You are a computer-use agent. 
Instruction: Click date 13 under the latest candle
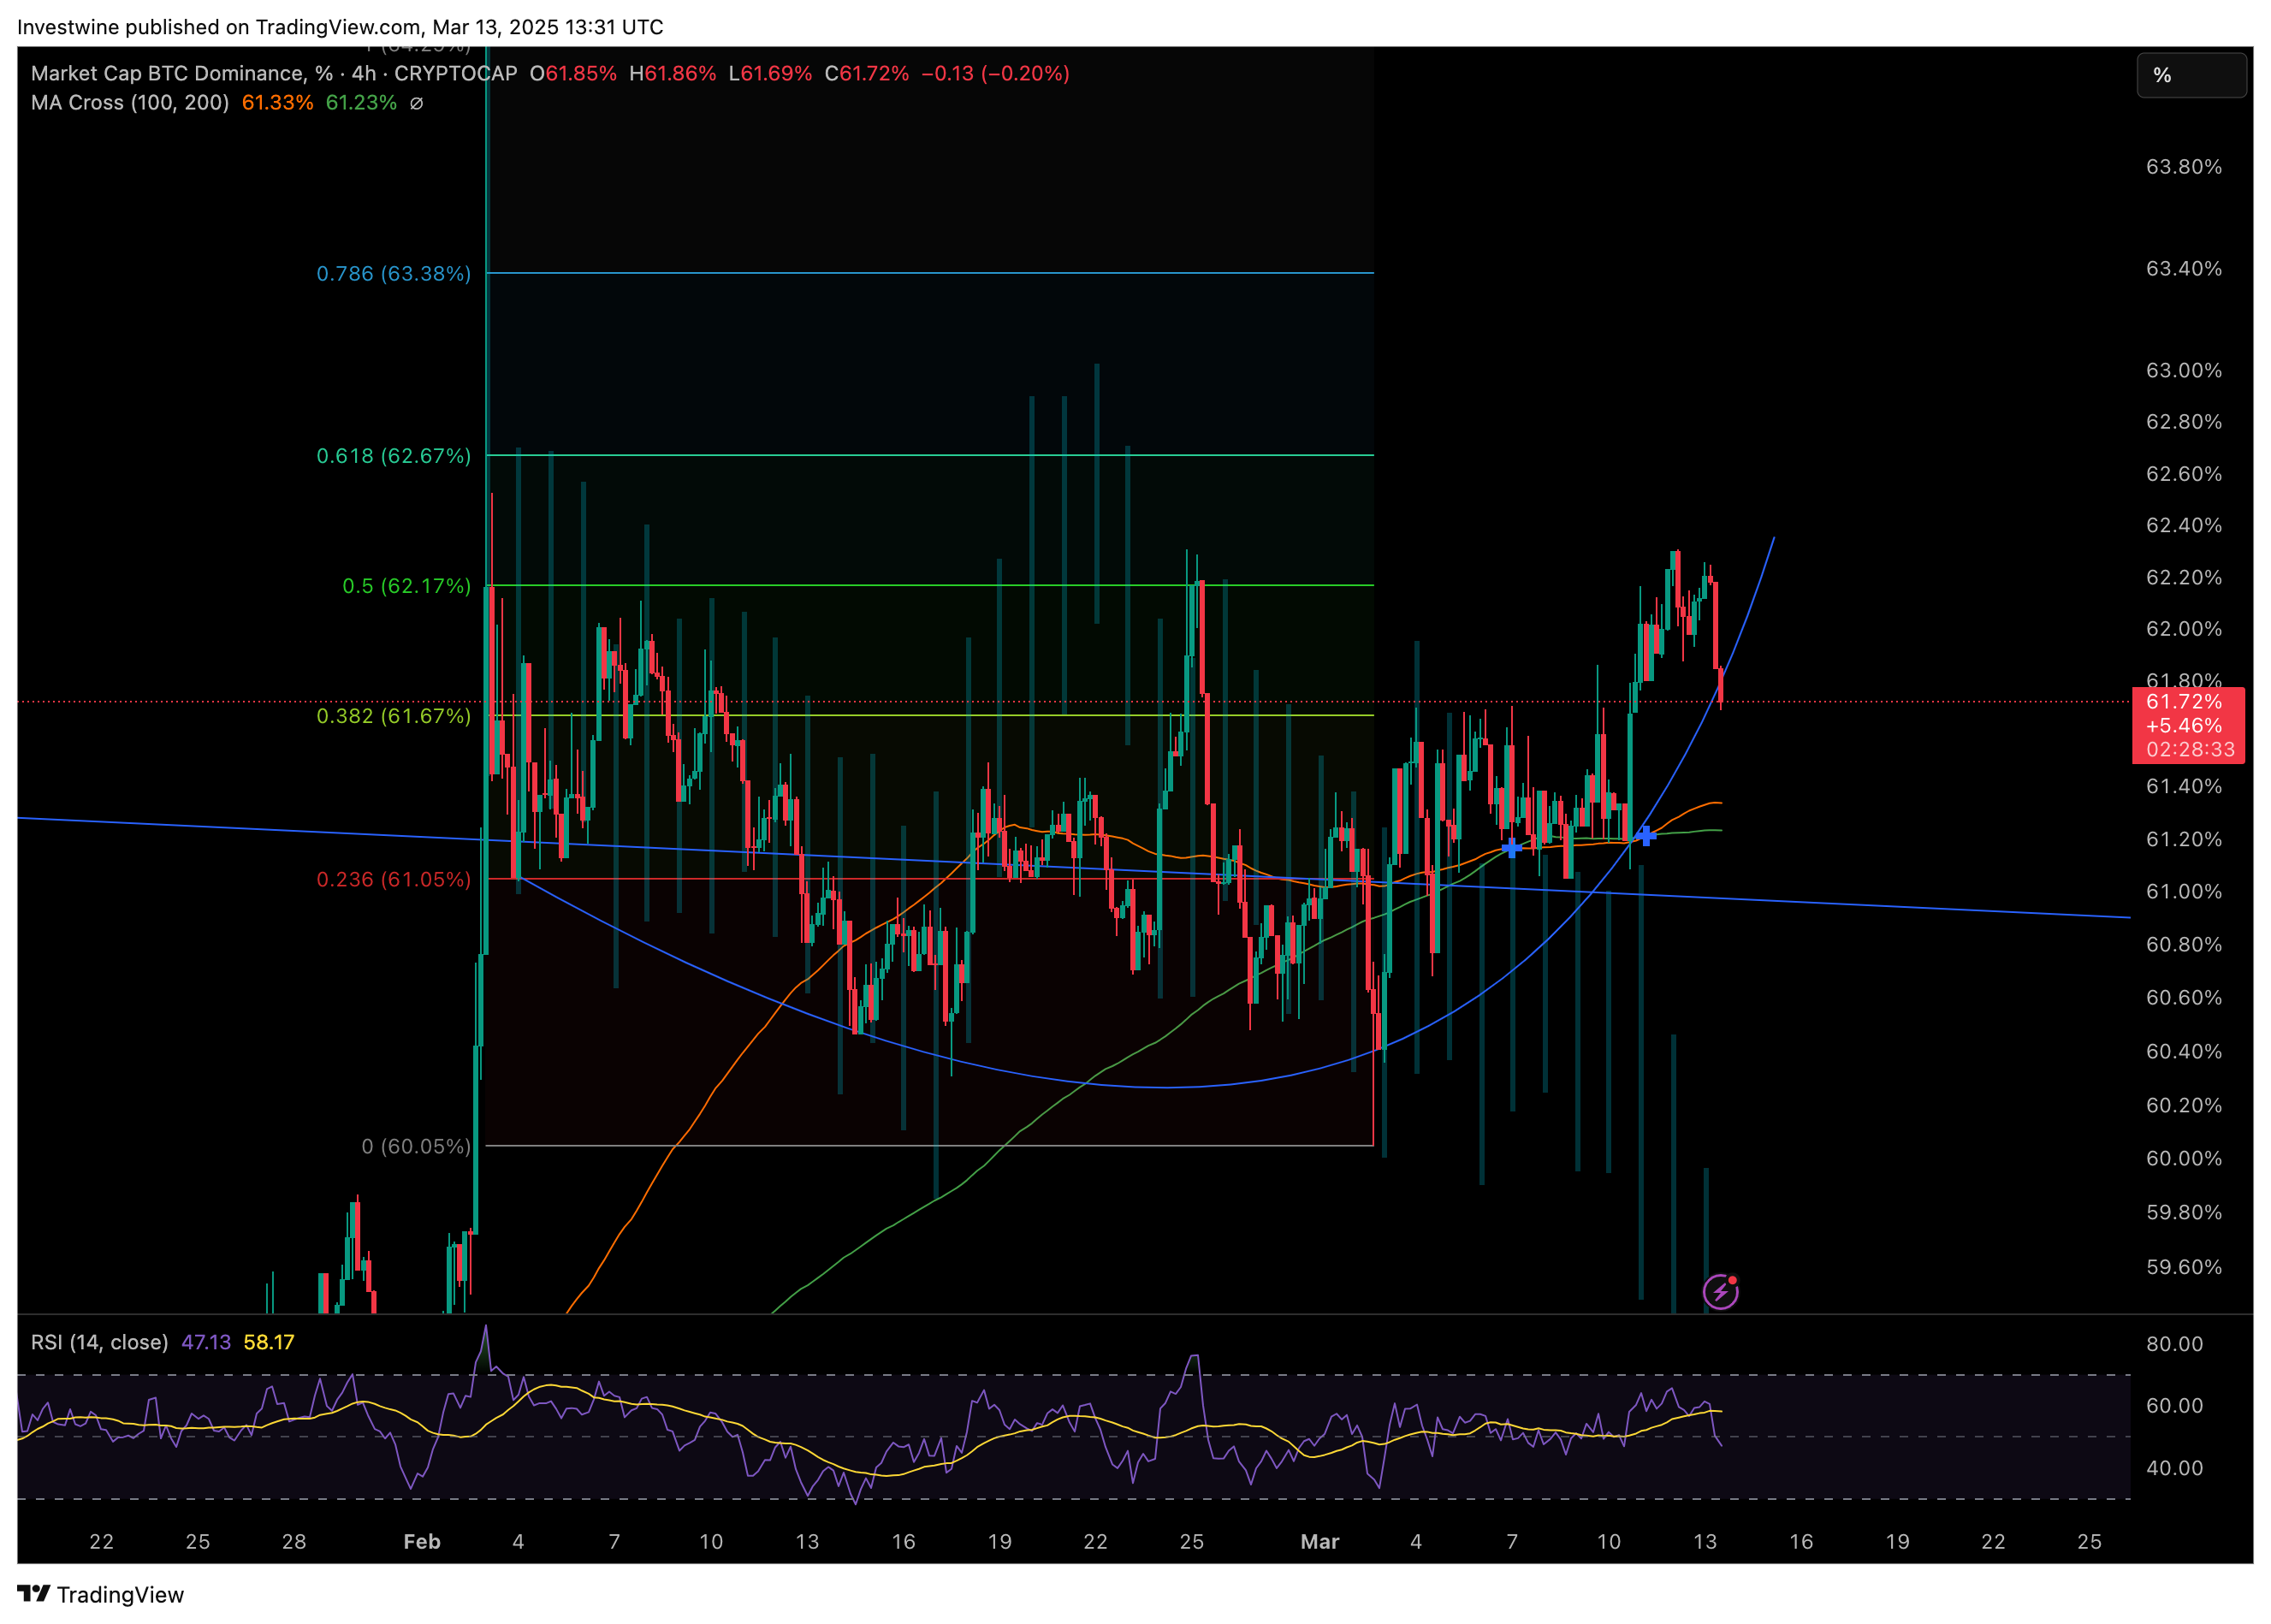click(1705, 1541)
